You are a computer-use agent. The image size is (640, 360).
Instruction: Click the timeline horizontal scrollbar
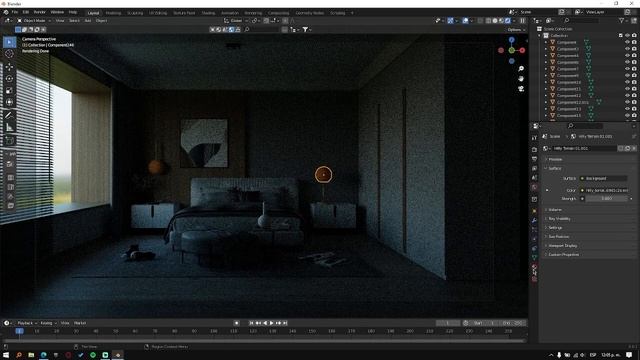click(x=264, y=340)
